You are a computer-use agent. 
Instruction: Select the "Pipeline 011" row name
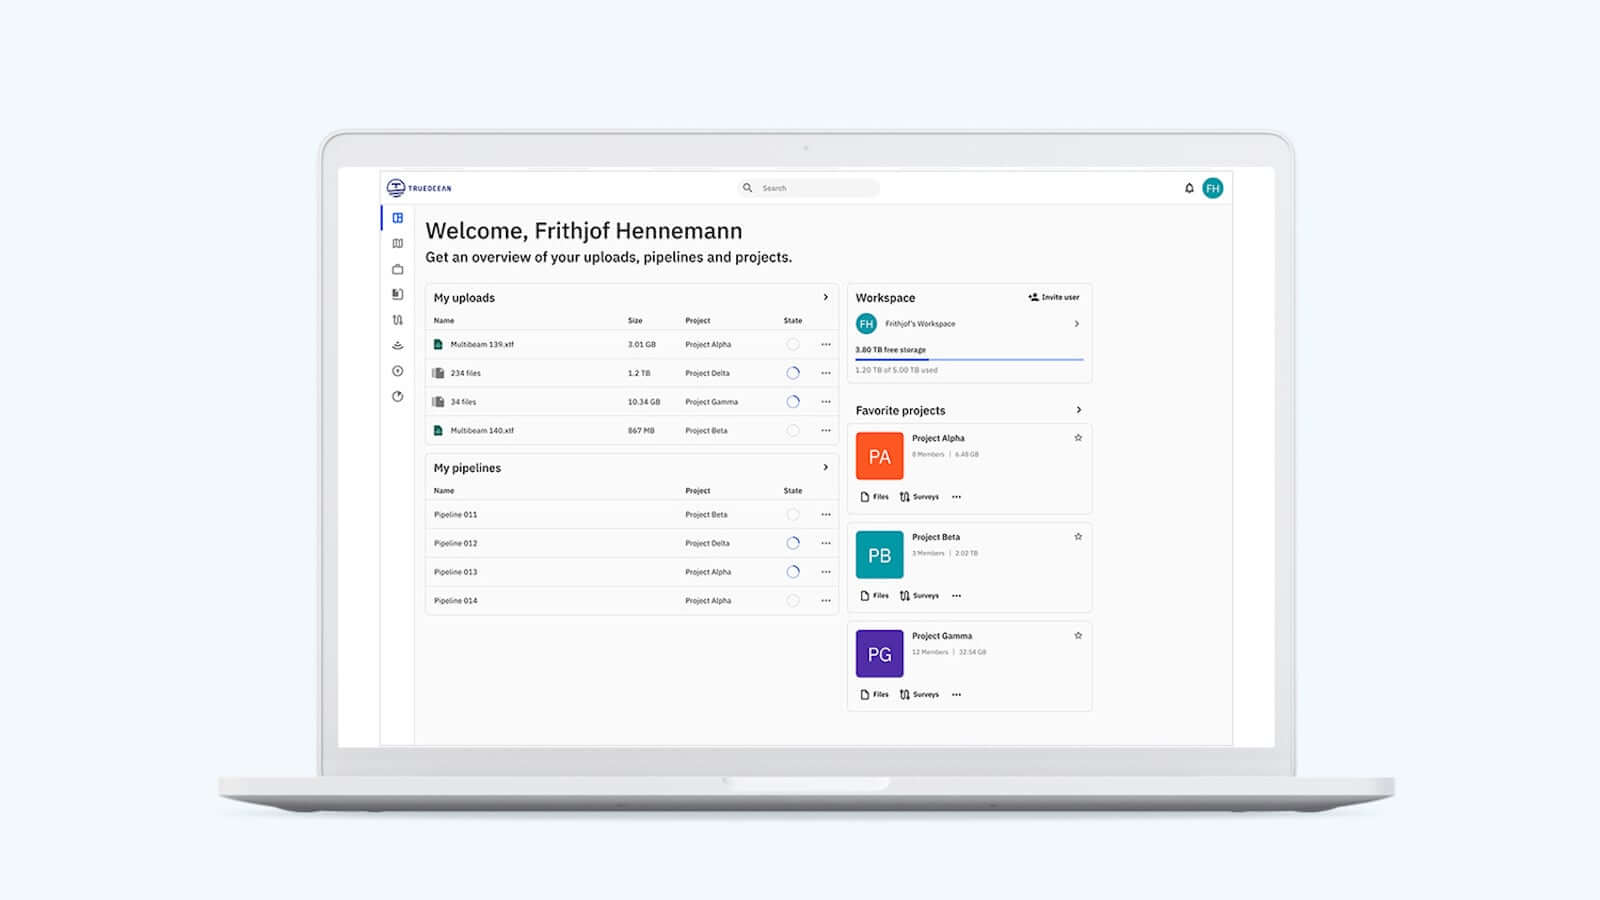pyautogui.click(x=456, y=515)
